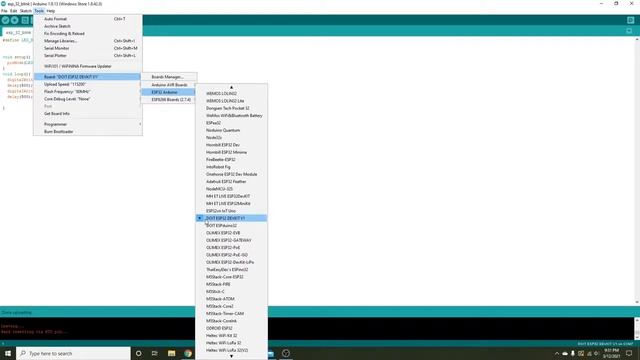Viewport: 640px width, 360px height.
Task: Select Heltec WiFi Kit 32 board
Action: (231, 336)
